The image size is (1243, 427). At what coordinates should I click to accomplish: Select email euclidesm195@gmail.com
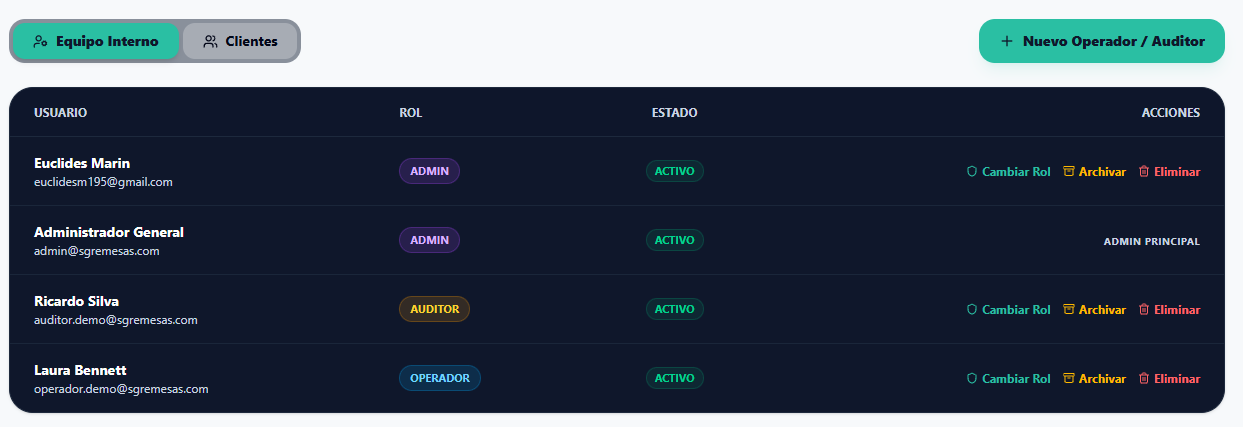coord(103,182)
